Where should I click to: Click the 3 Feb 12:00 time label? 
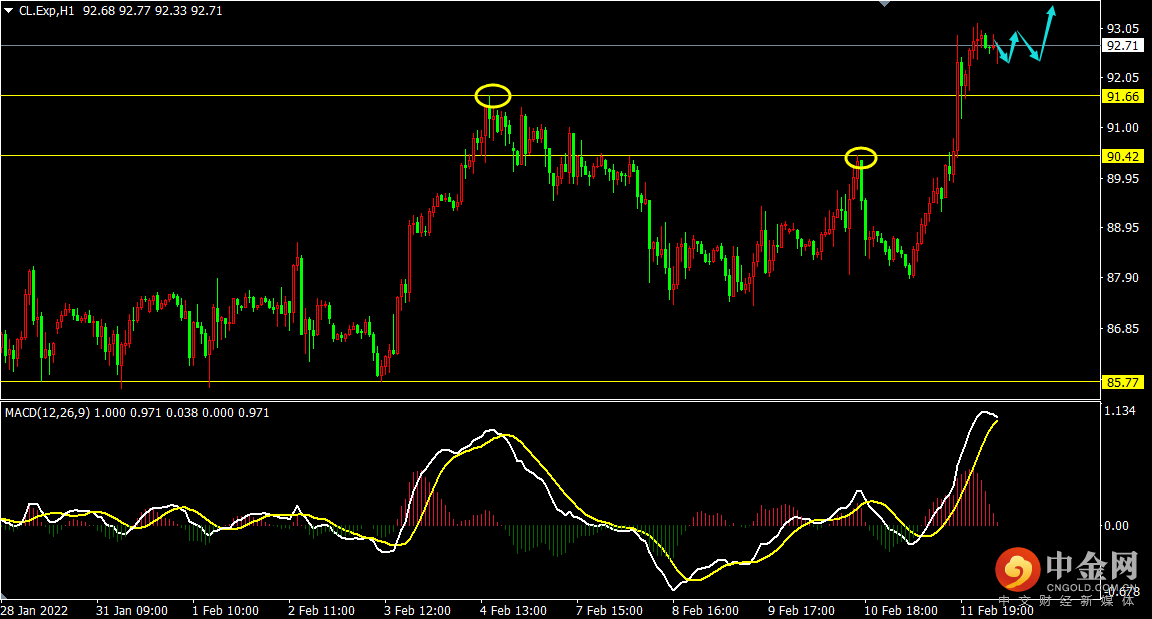417,610
